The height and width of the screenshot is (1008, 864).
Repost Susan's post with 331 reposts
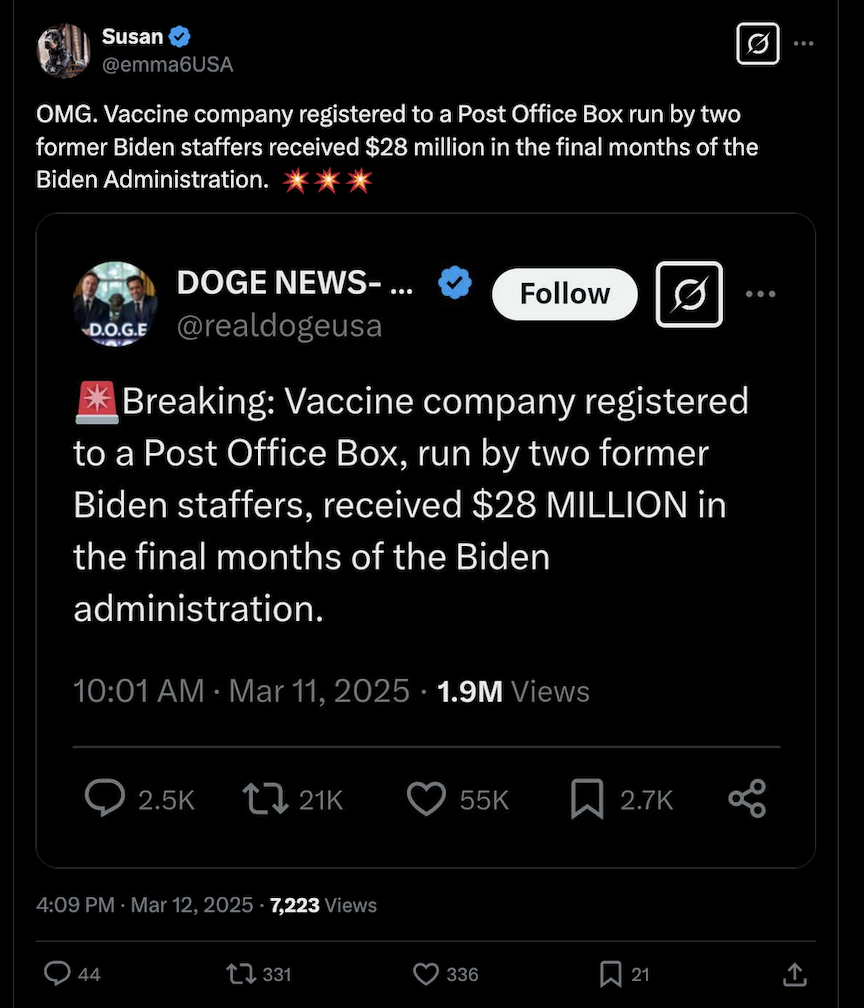pyautogui.click(x=241, y=973)
